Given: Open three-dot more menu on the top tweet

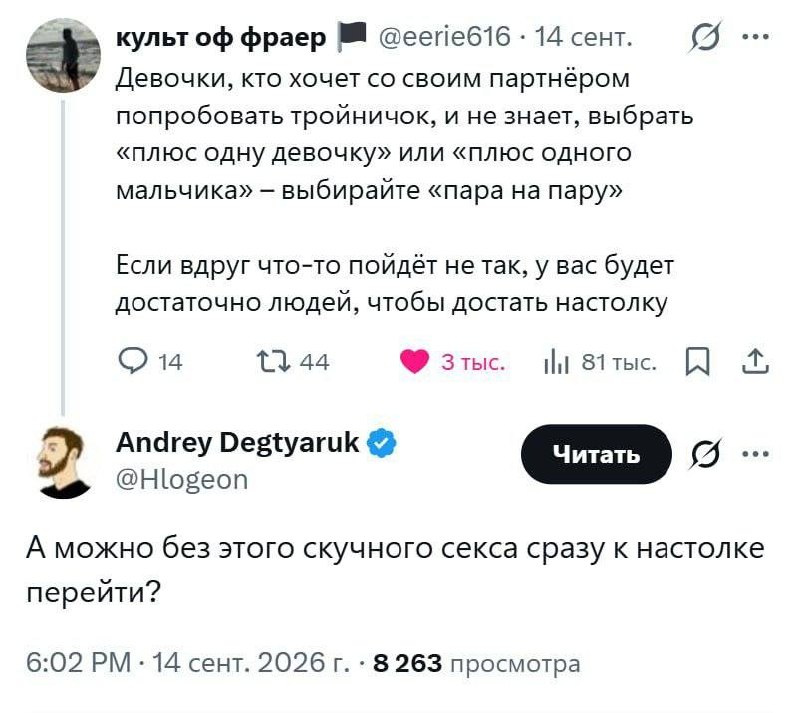Looking at the screenshot, I should [756, 37].
